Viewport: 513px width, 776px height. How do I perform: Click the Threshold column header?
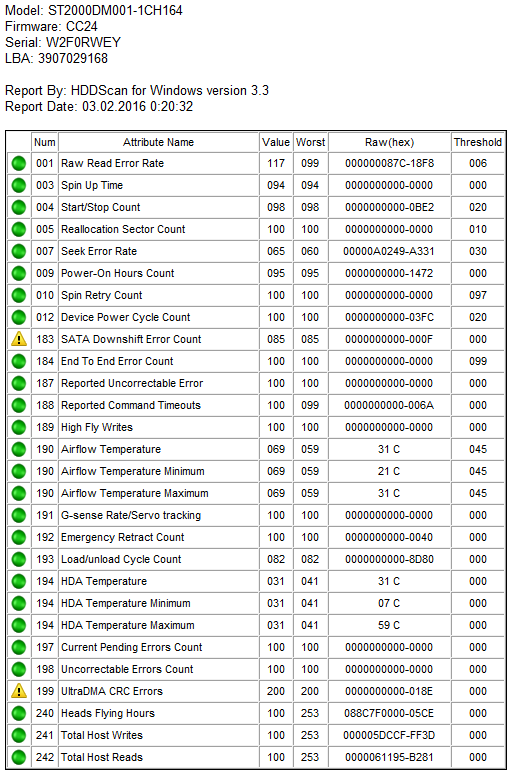478,142
